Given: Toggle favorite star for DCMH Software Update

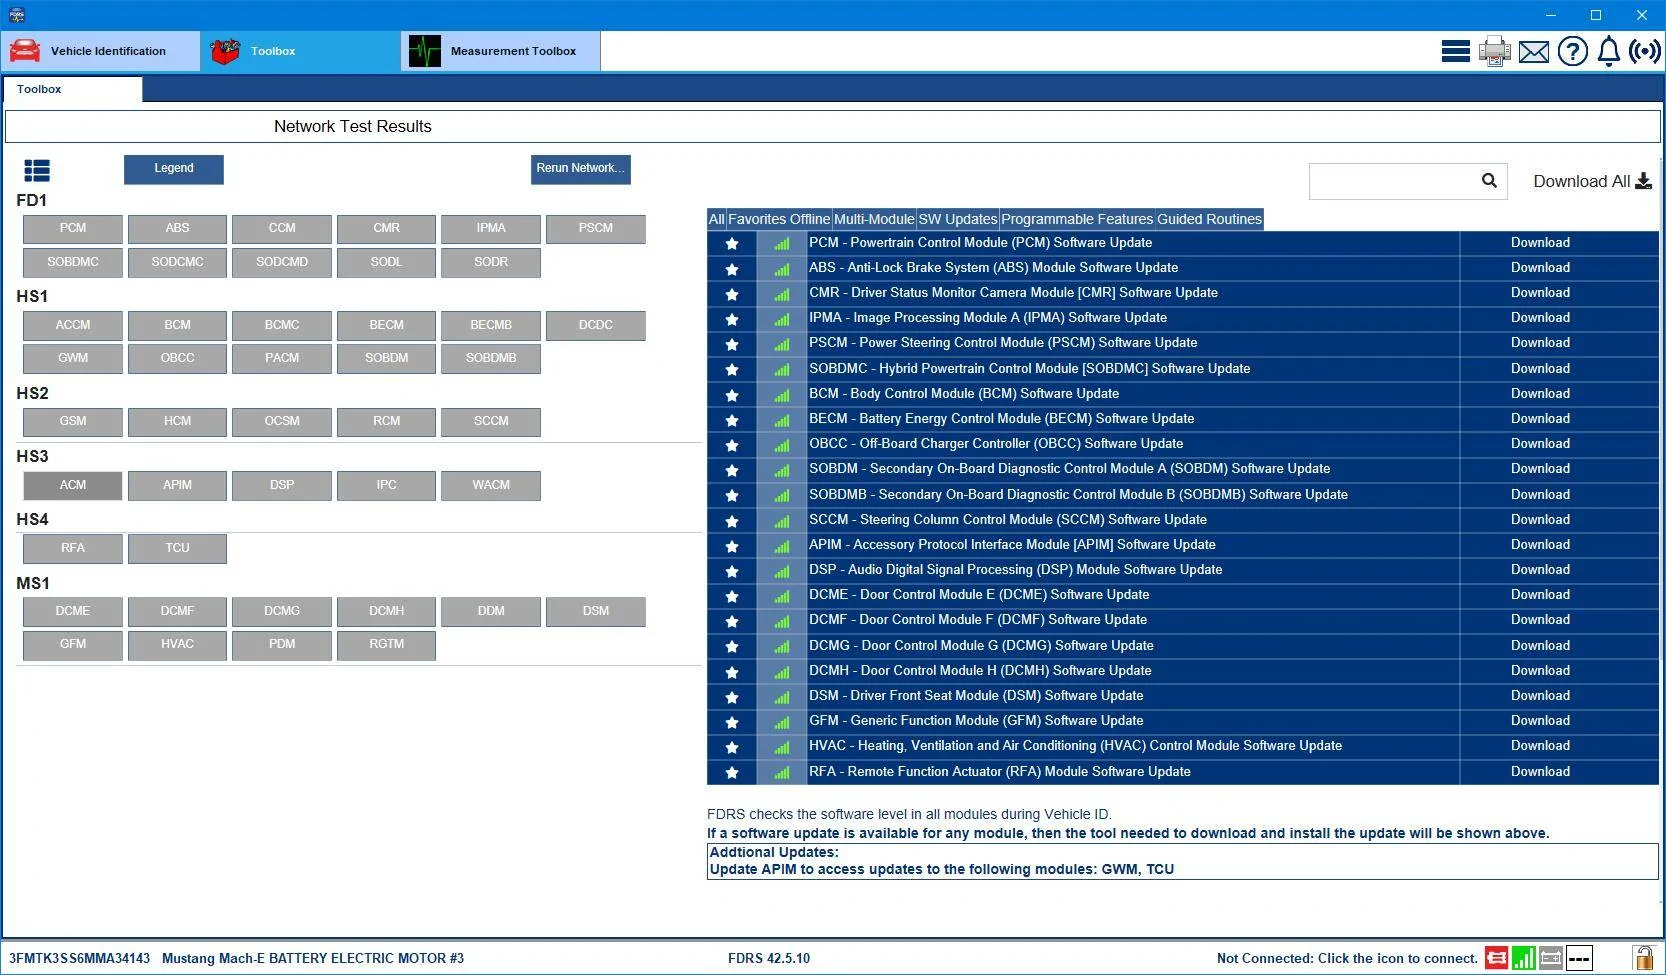Looking at the screenshot, I should (x=732, y=672).
